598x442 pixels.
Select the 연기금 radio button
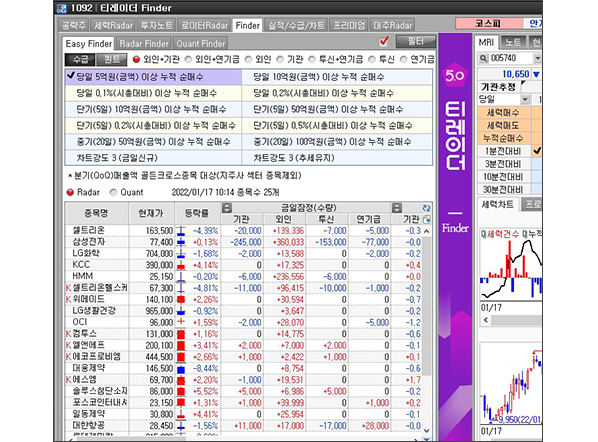403,59
